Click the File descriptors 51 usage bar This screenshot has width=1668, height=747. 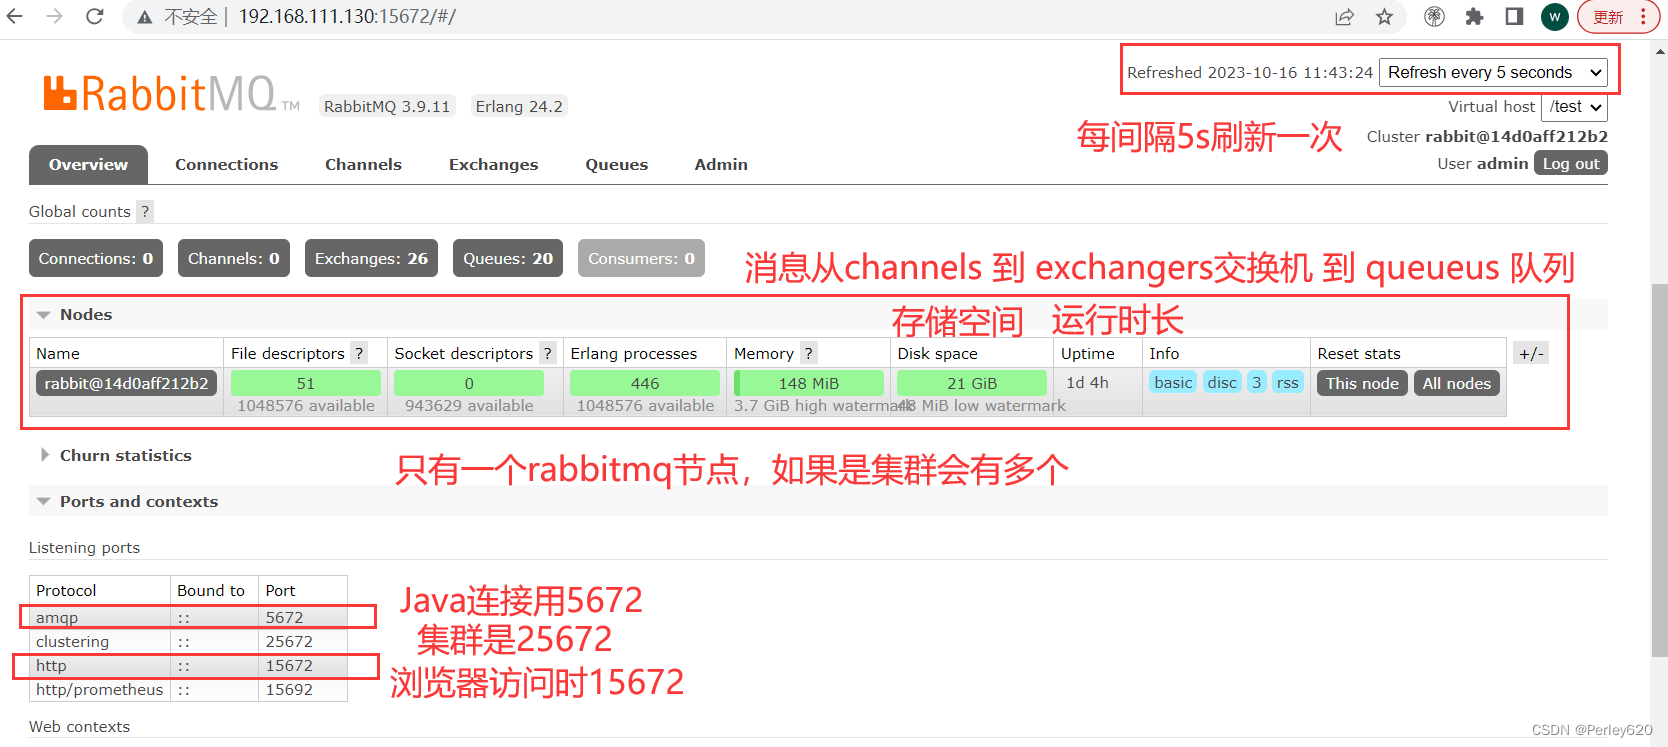coord(306,383)
